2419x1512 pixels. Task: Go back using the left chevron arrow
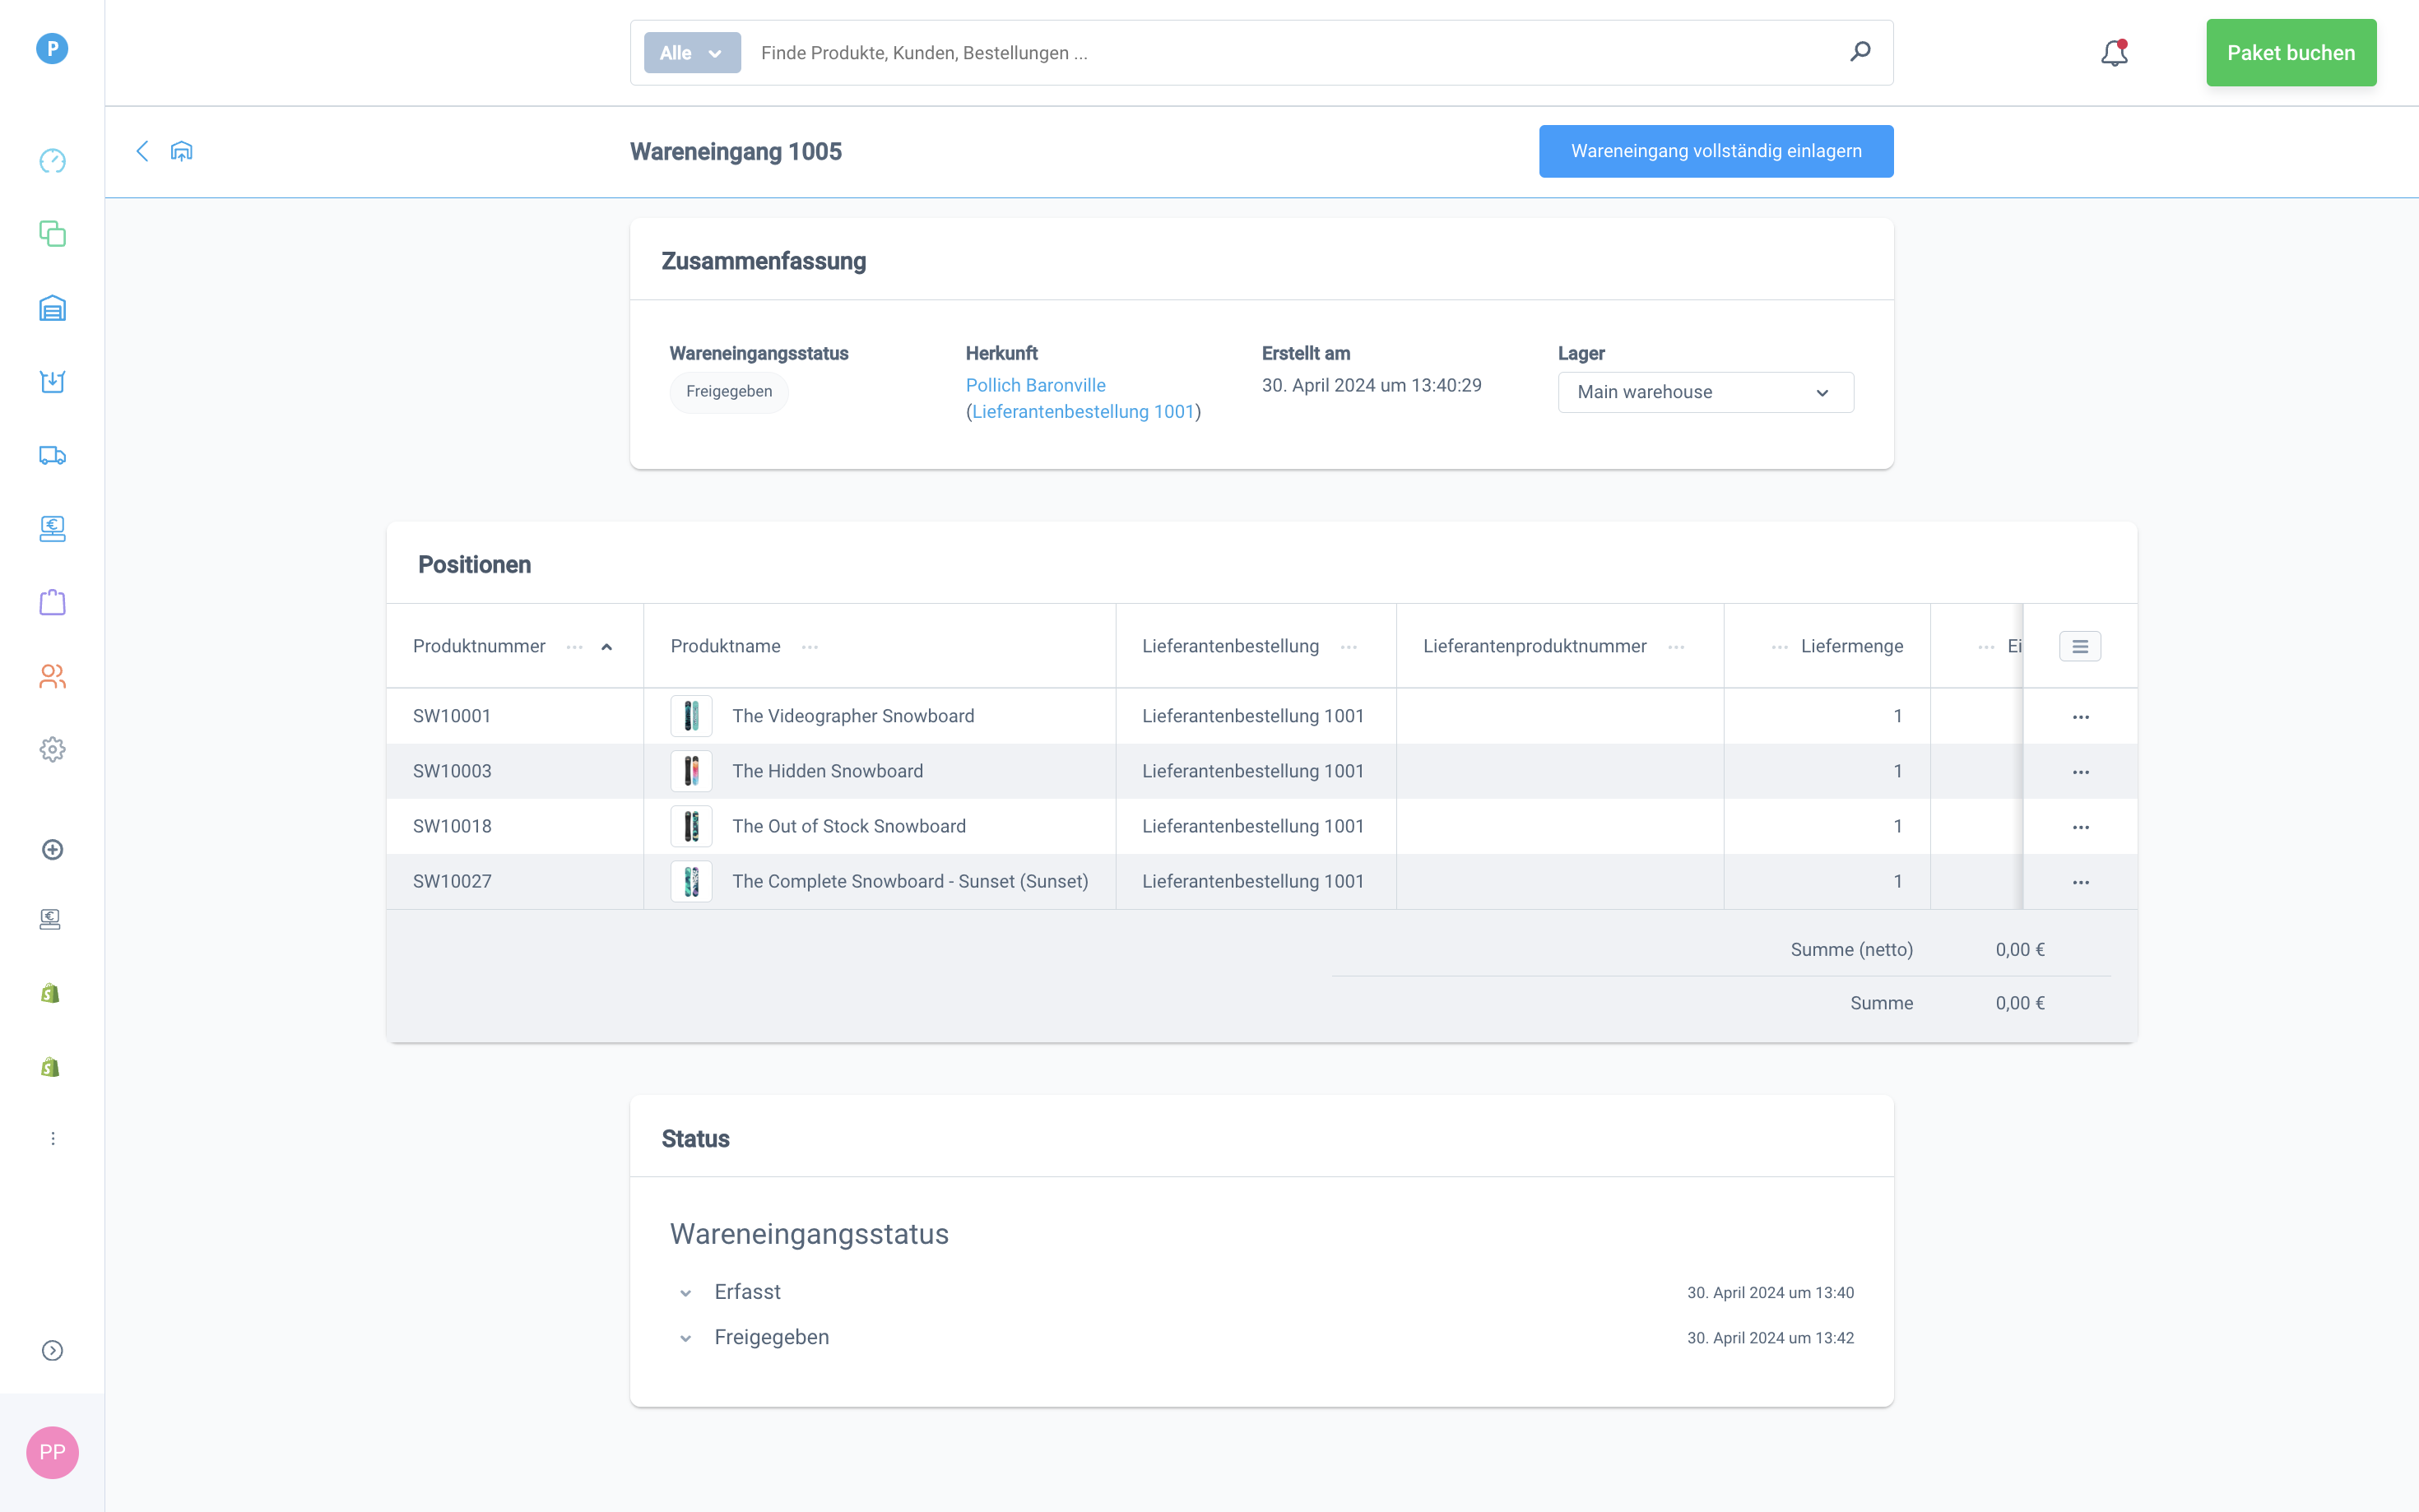point(142,151)
